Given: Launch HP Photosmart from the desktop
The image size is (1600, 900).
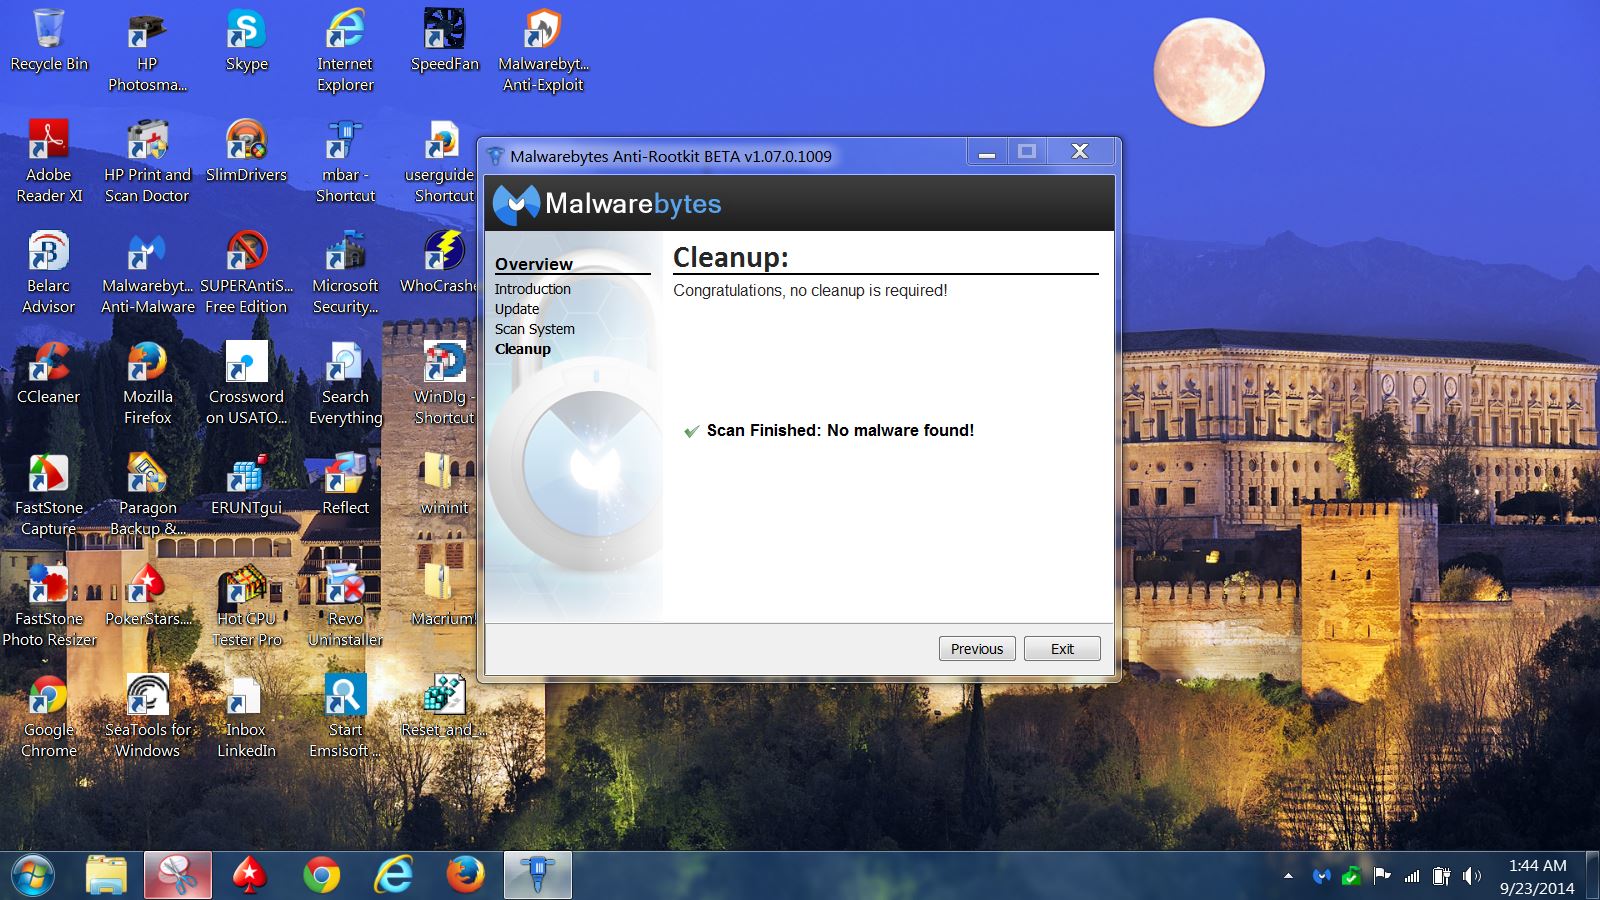Looking at the screenshot, I should coord(147,52).
